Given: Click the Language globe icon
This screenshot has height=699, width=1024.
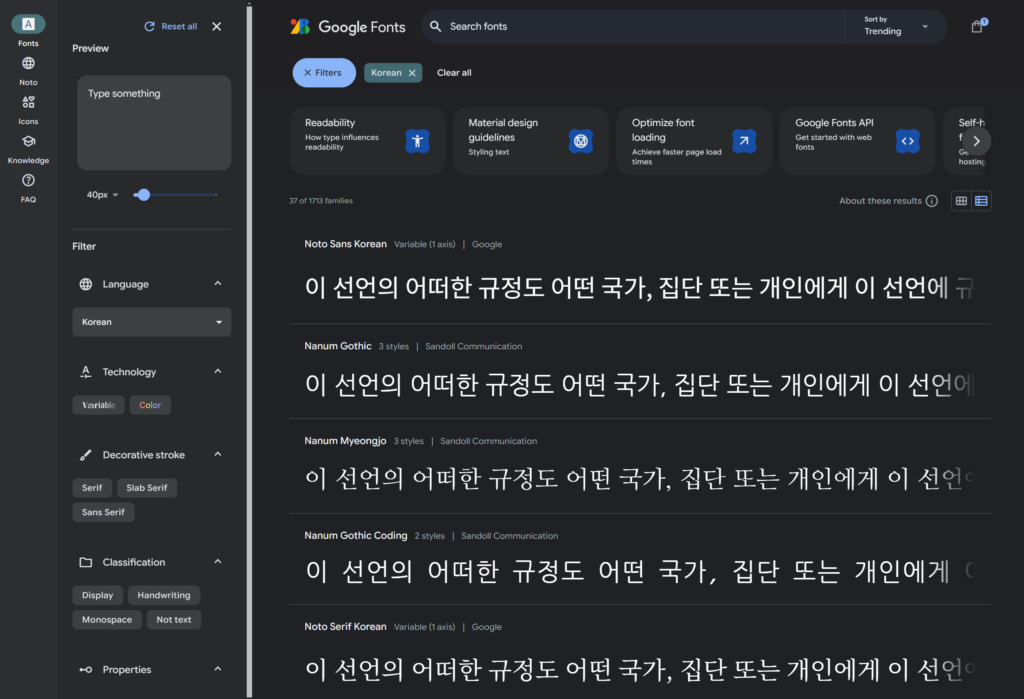Looking at the screenshot, I should [x=86, y=284].
